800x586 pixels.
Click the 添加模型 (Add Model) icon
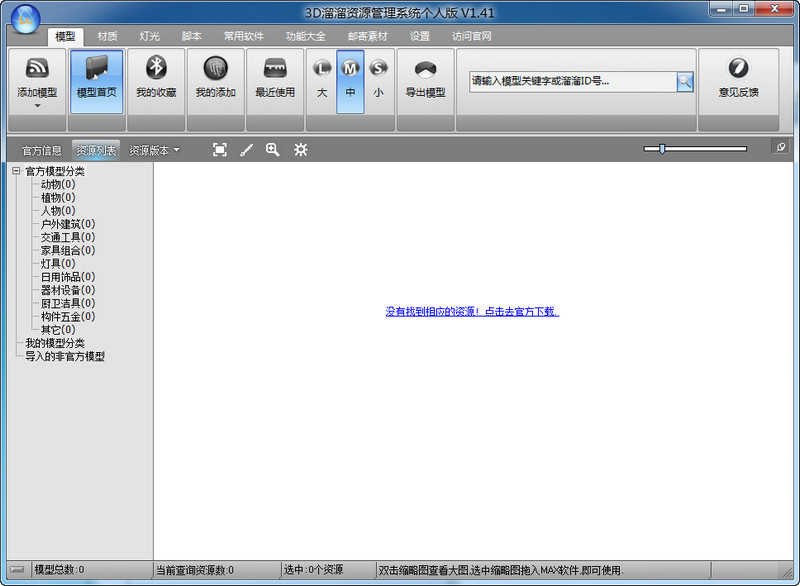(x=37, y=70)
